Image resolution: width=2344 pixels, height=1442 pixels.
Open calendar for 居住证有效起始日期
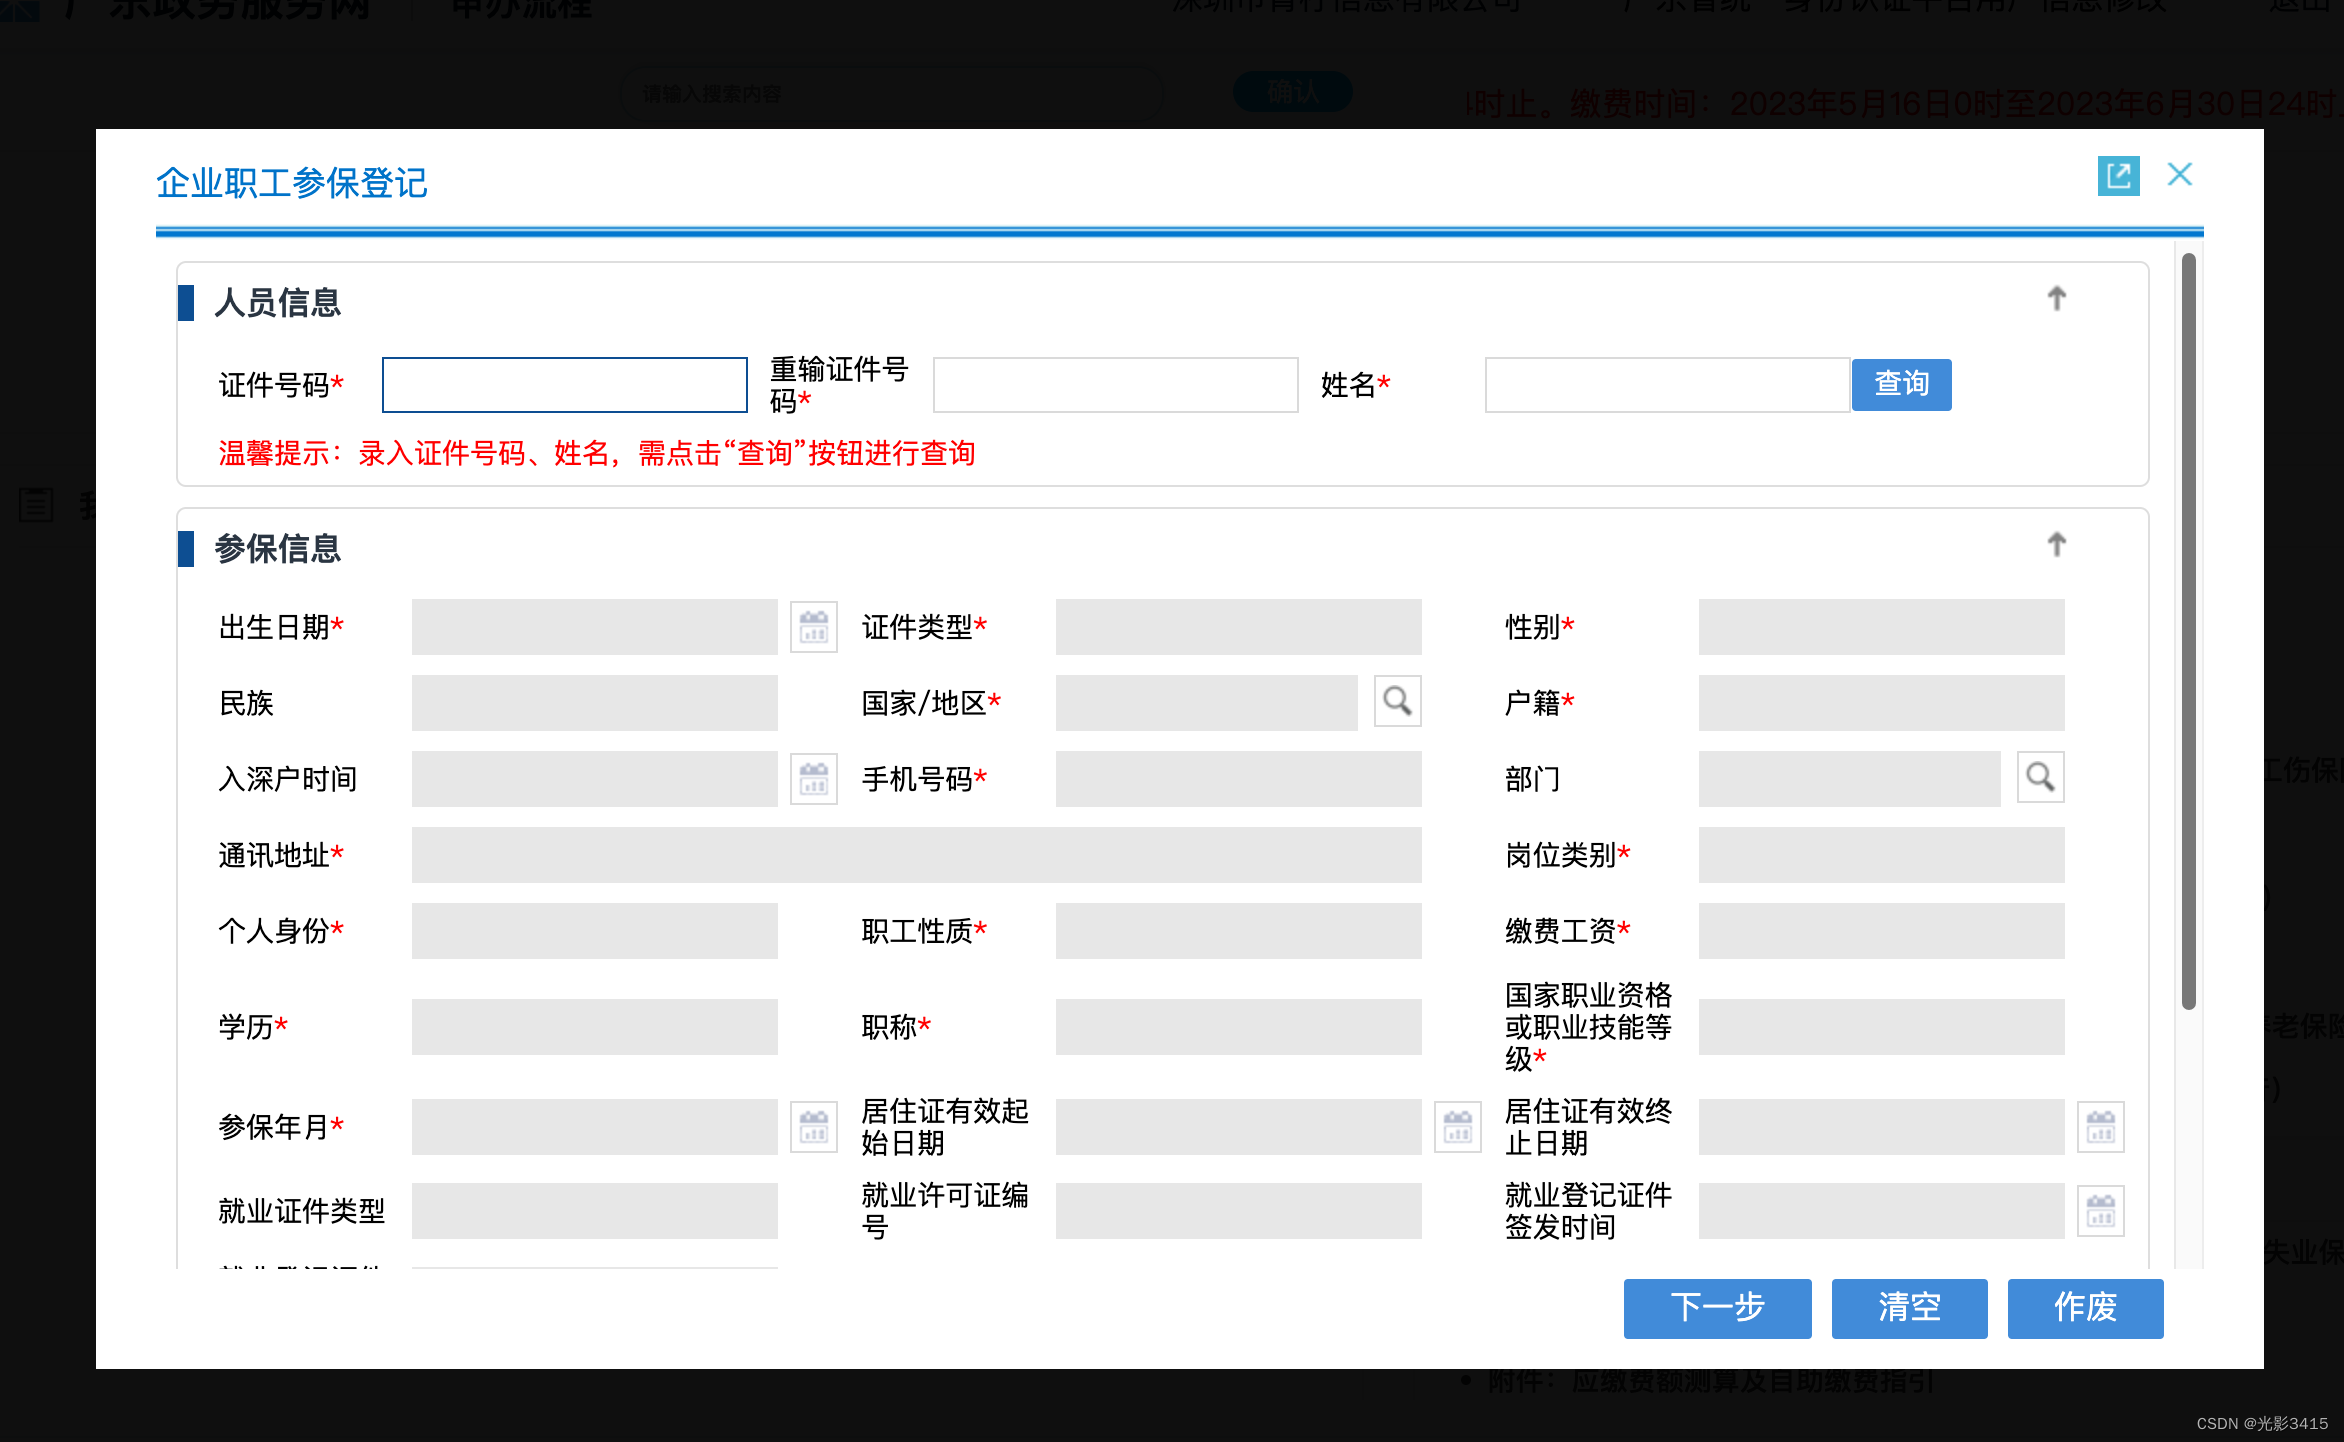point(1457,1127)
